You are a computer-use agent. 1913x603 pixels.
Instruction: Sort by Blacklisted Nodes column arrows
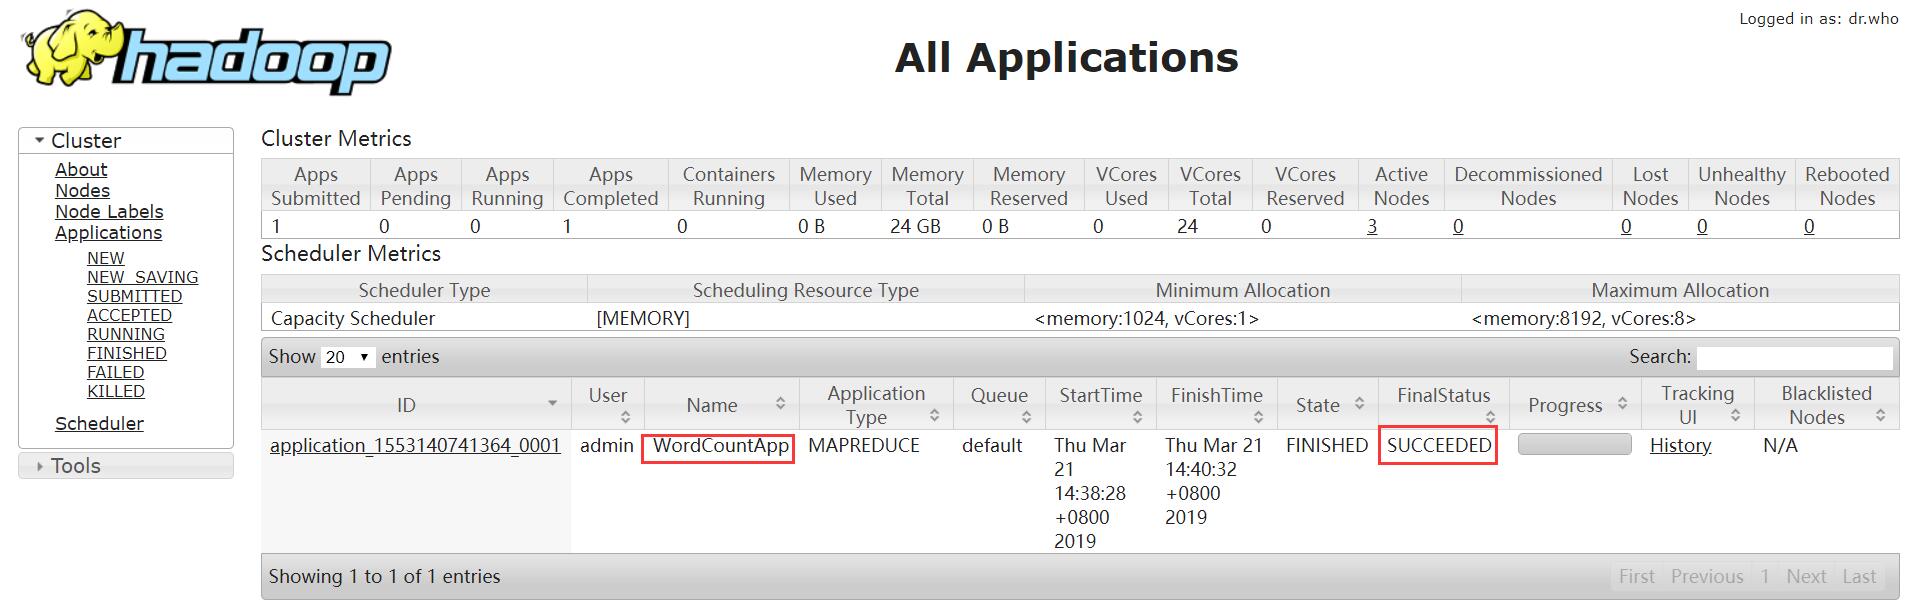coord(1880,415)
